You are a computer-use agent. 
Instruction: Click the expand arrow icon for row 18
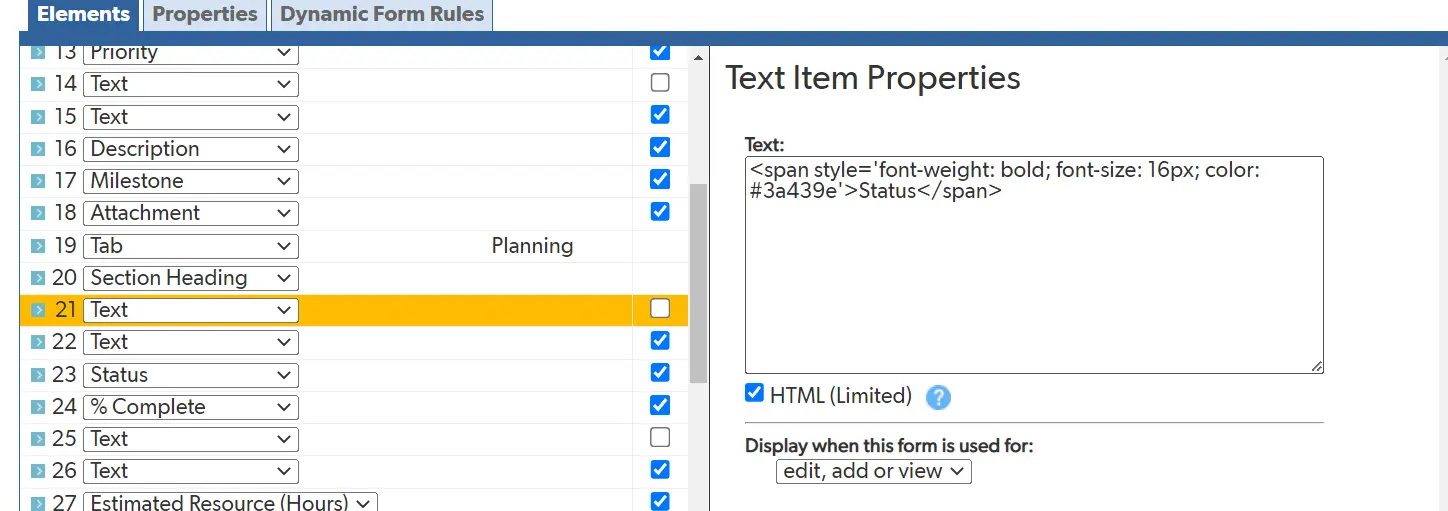(x=38, y=213)
